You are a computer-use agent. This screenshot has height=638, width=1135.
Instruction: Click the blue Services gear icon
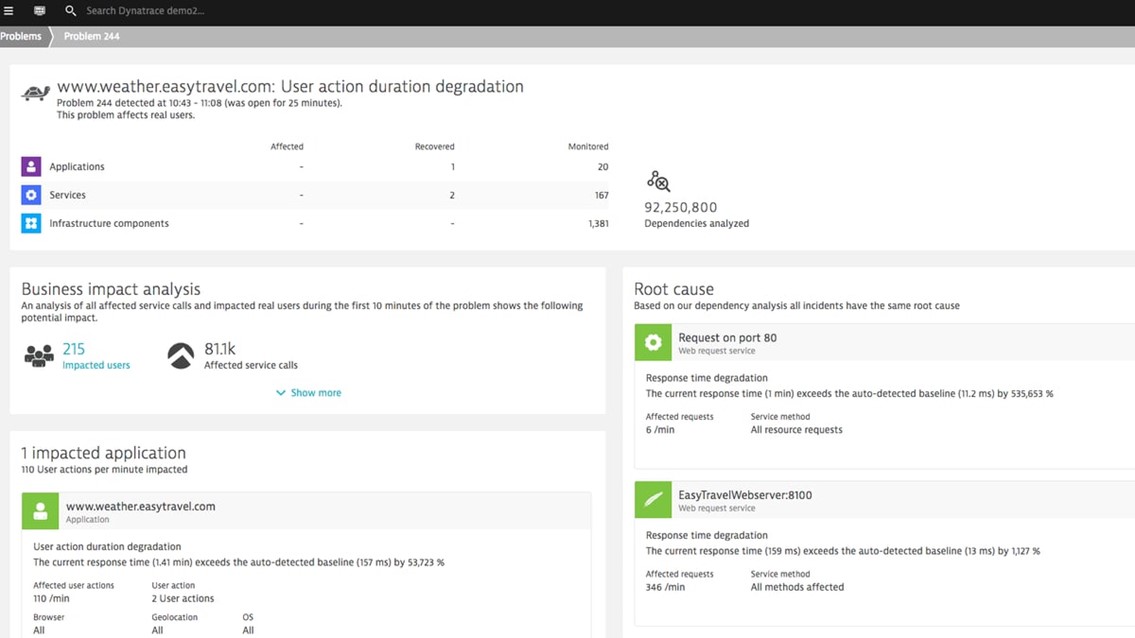click(30, 194)
